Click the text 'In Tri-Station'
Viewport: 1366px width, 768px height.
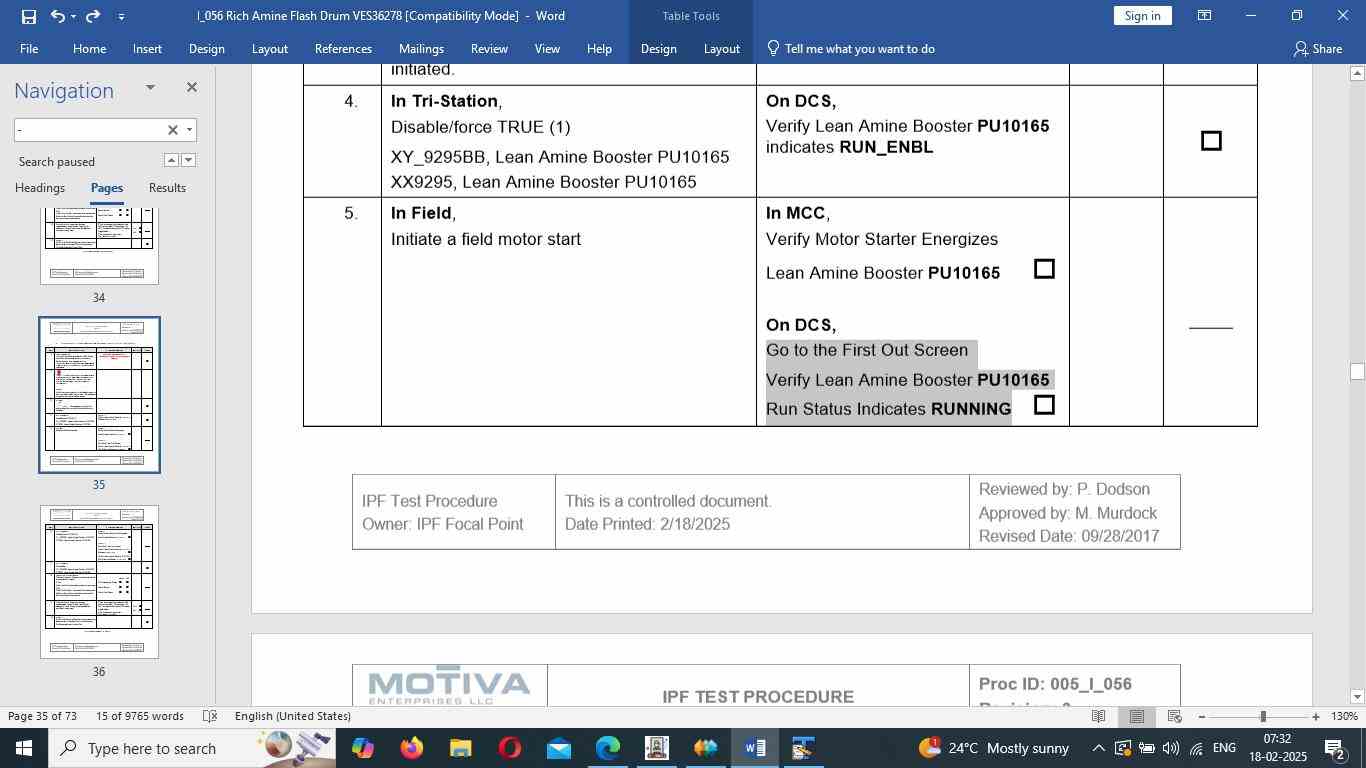(444, 101)
